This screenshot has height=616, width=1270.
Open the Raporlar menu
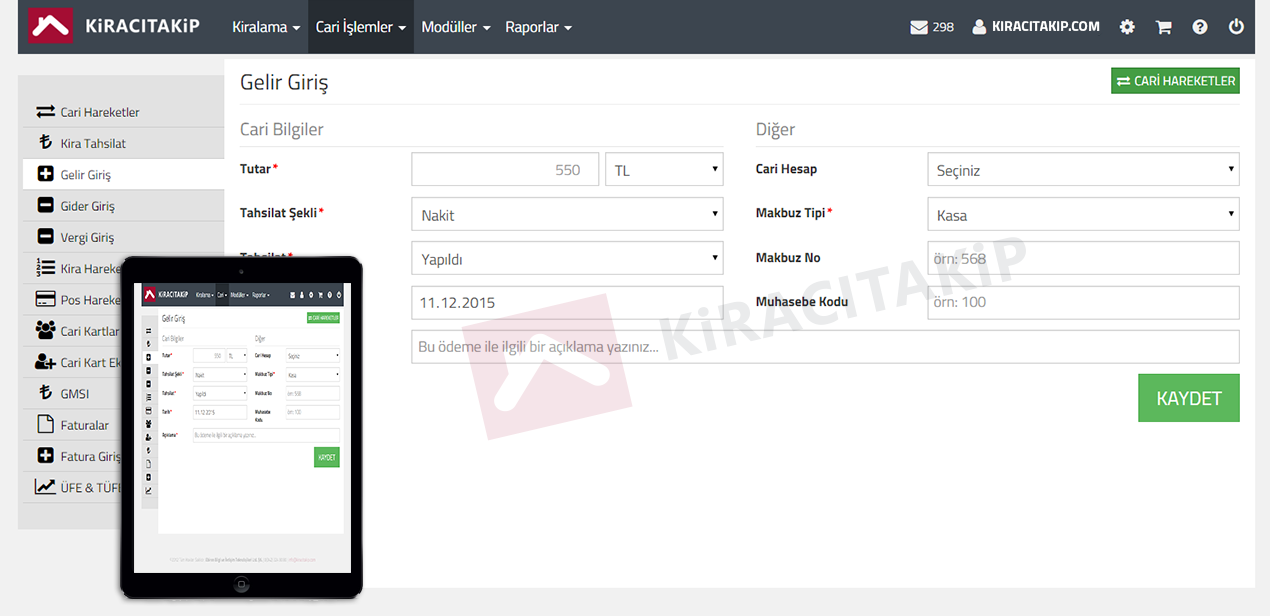click(x=538, y=27)
